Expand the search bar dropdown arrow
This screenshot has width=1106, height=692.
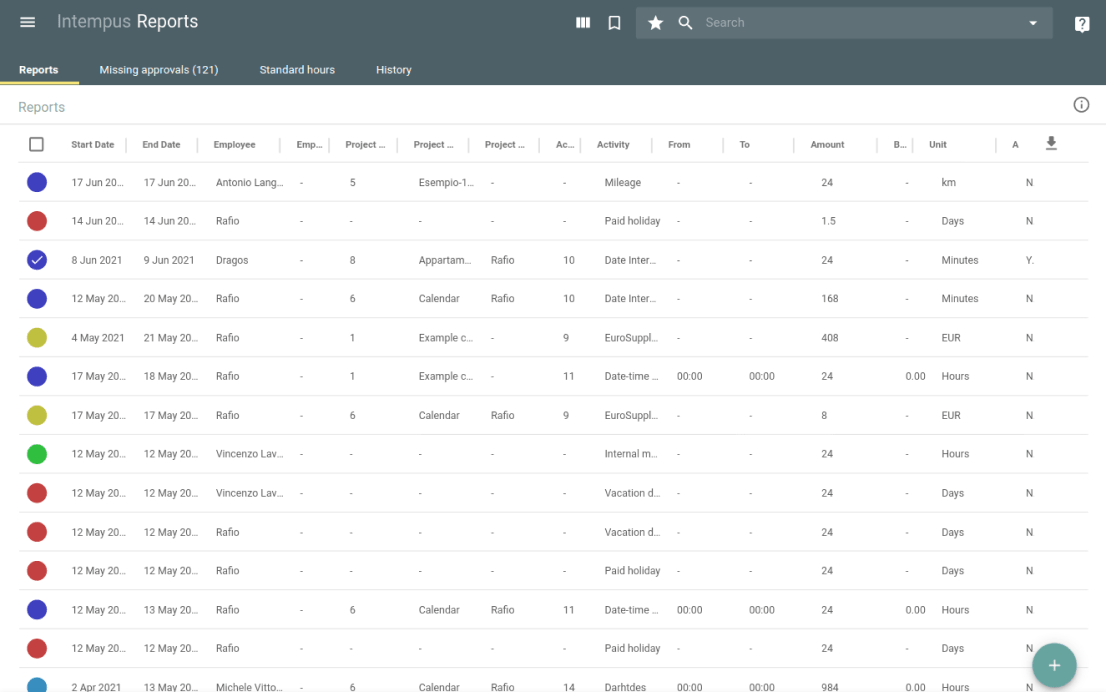(x=1033, y=23)
